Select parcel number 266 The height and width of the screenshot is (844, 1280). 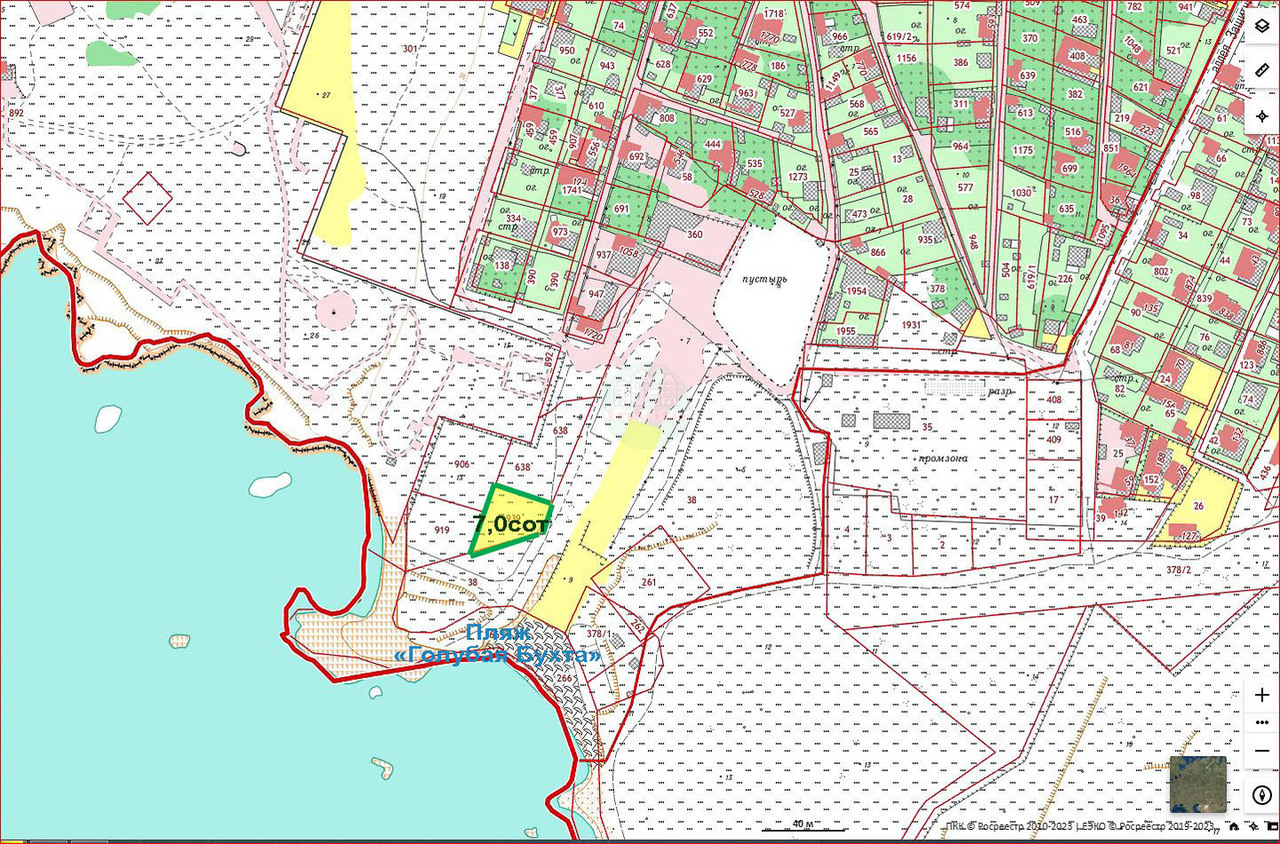pos(565,679)
